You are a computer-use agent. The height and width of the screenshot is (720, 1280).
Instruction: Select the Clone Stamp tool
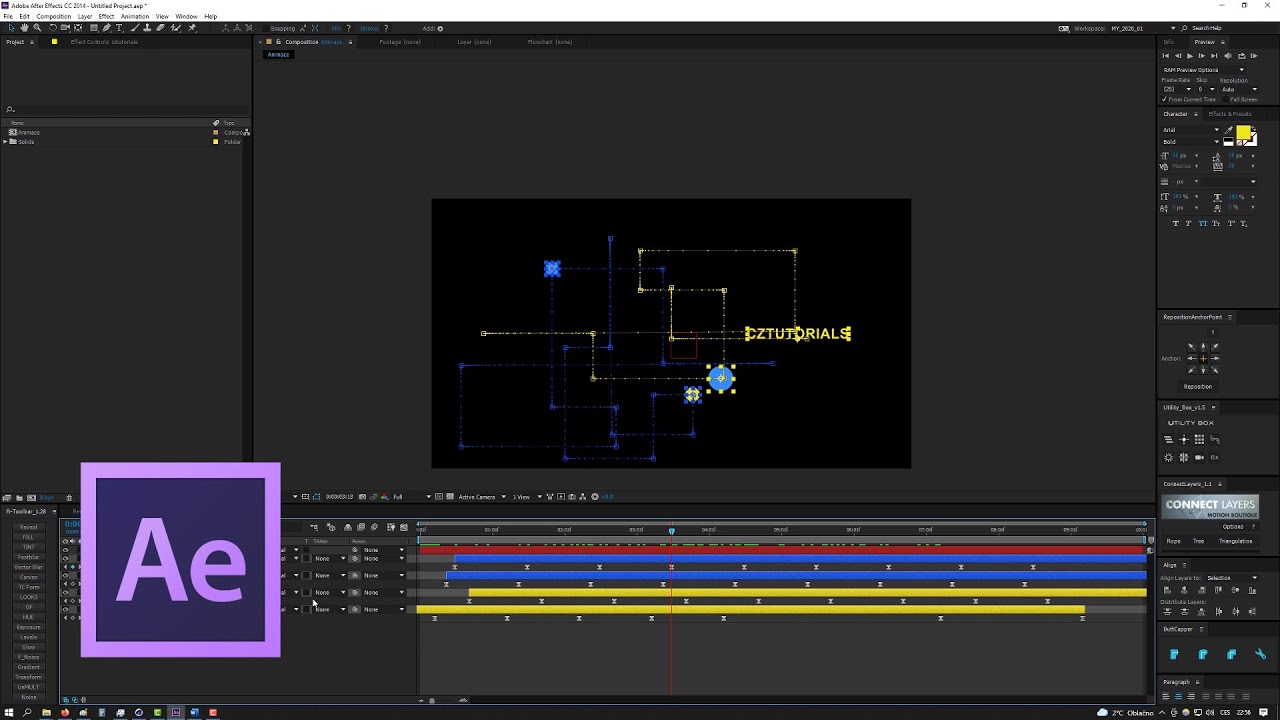[x=147, y=28]
